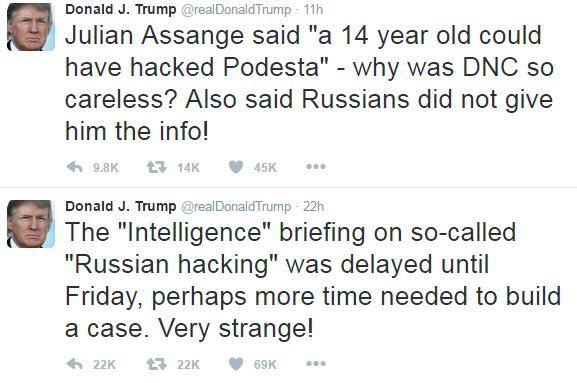Open the Julian Assange tweet text
This screenshot has width=577, height=383.
click(309, 83)
